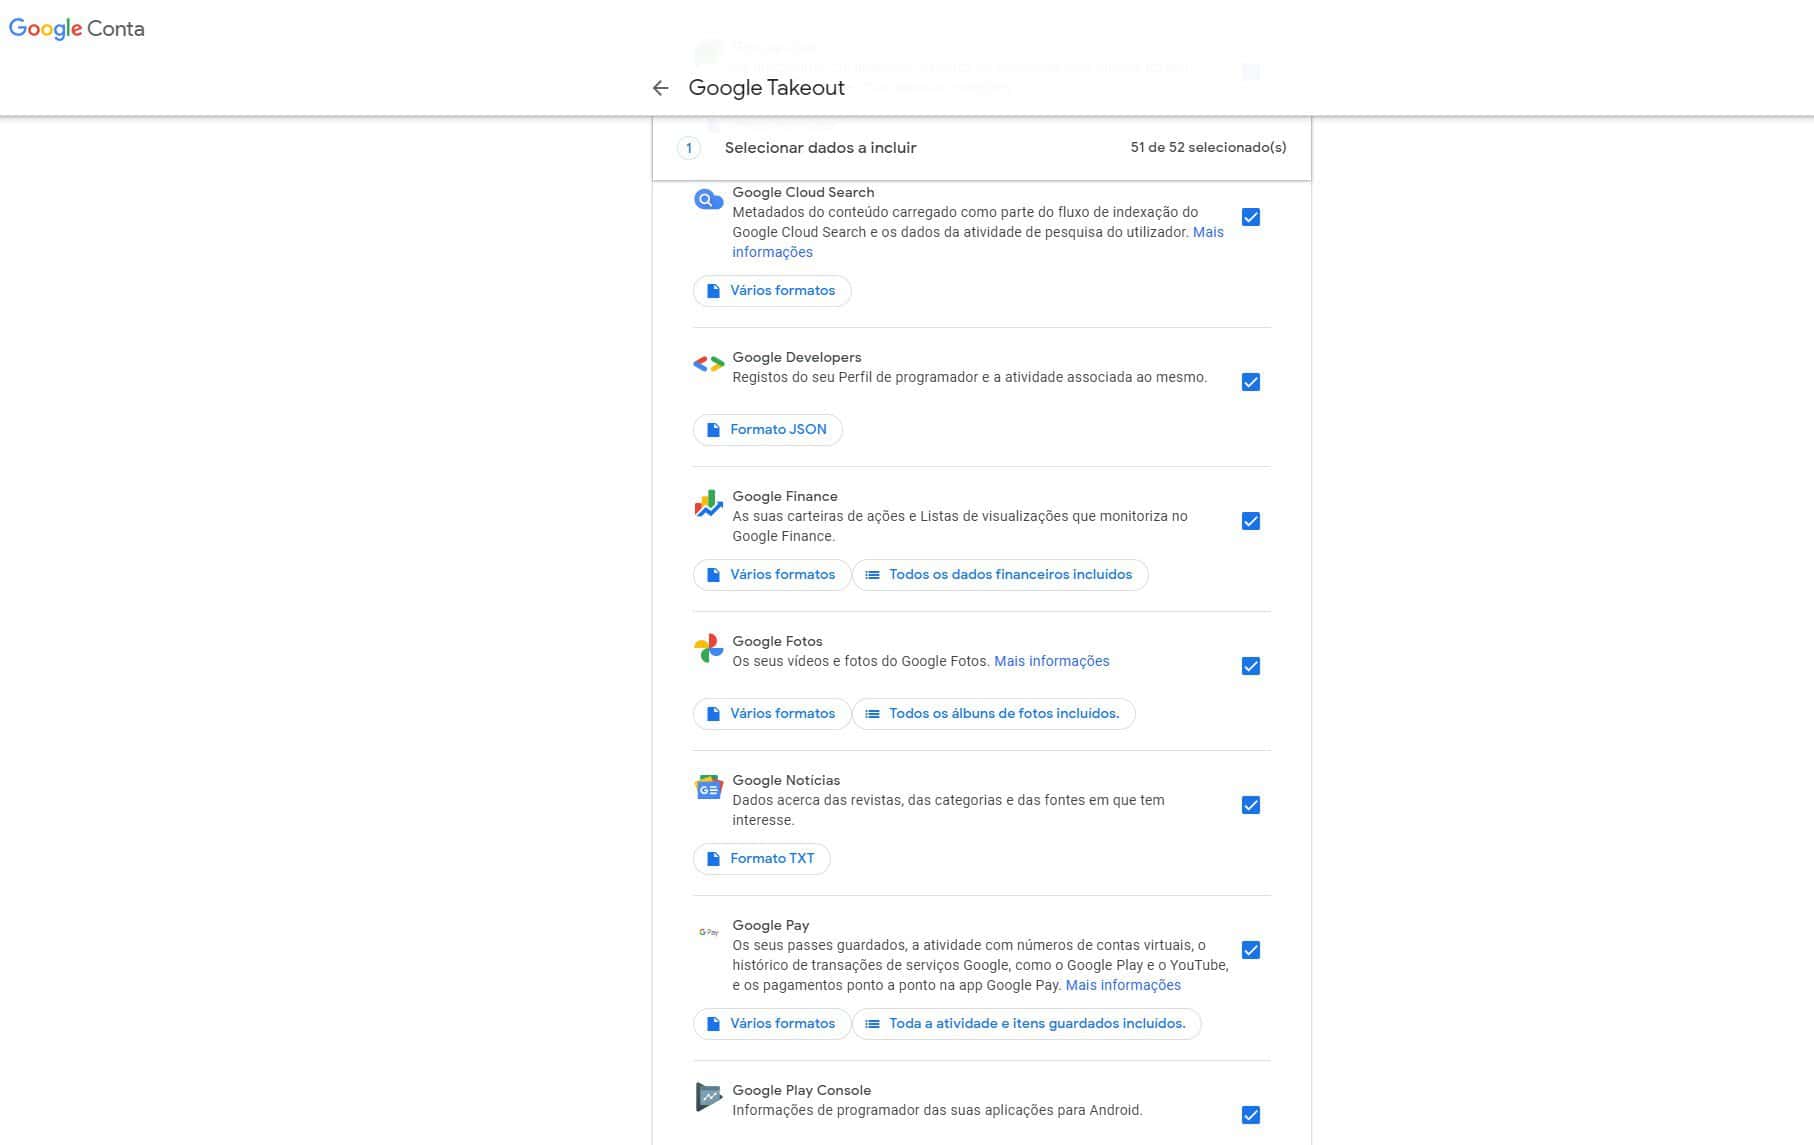The height and width of the screenshot is (1145, 1814).
Task: Open Todos os dados financeiros incluídos
Action: 1000,575
